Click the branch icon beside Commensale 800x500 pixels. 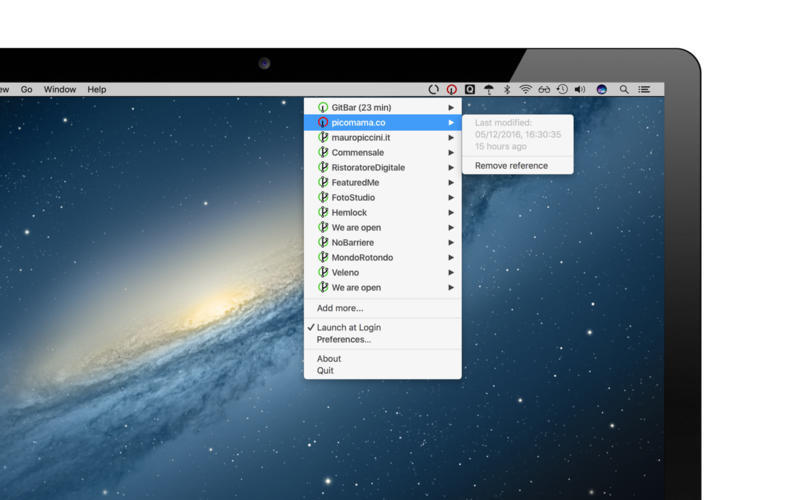click(x=323, y=152)
